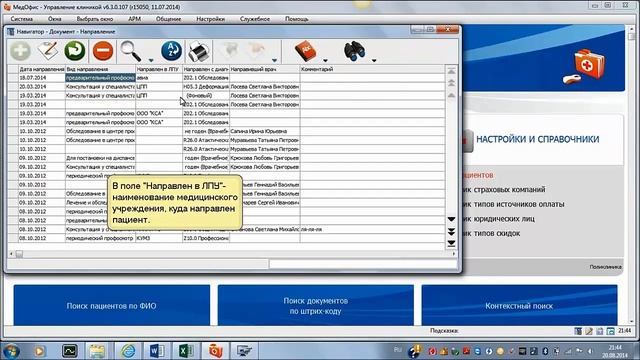The height and width of the screenshot is (360, 640).
Task: Open the Выбрать окно menu
Action: coord(95,19)
